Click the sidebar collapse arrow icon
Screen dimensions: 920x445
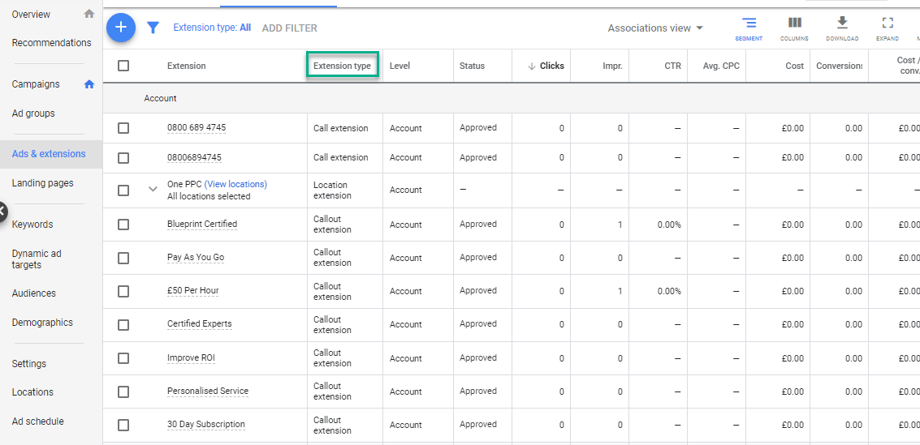2,211
